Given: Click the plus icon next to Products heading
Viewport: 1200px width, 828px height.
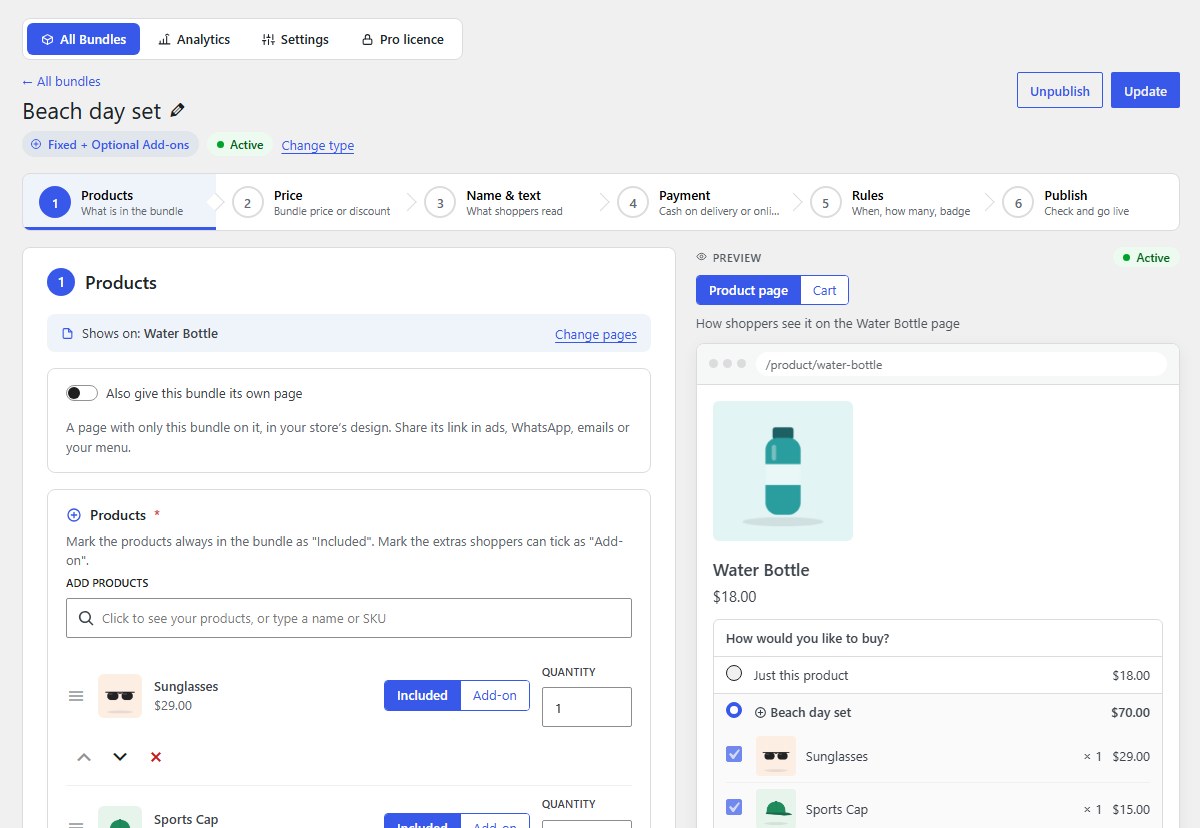Looking at the screenshot, I should pyautogui.click(x=73, y=515).
